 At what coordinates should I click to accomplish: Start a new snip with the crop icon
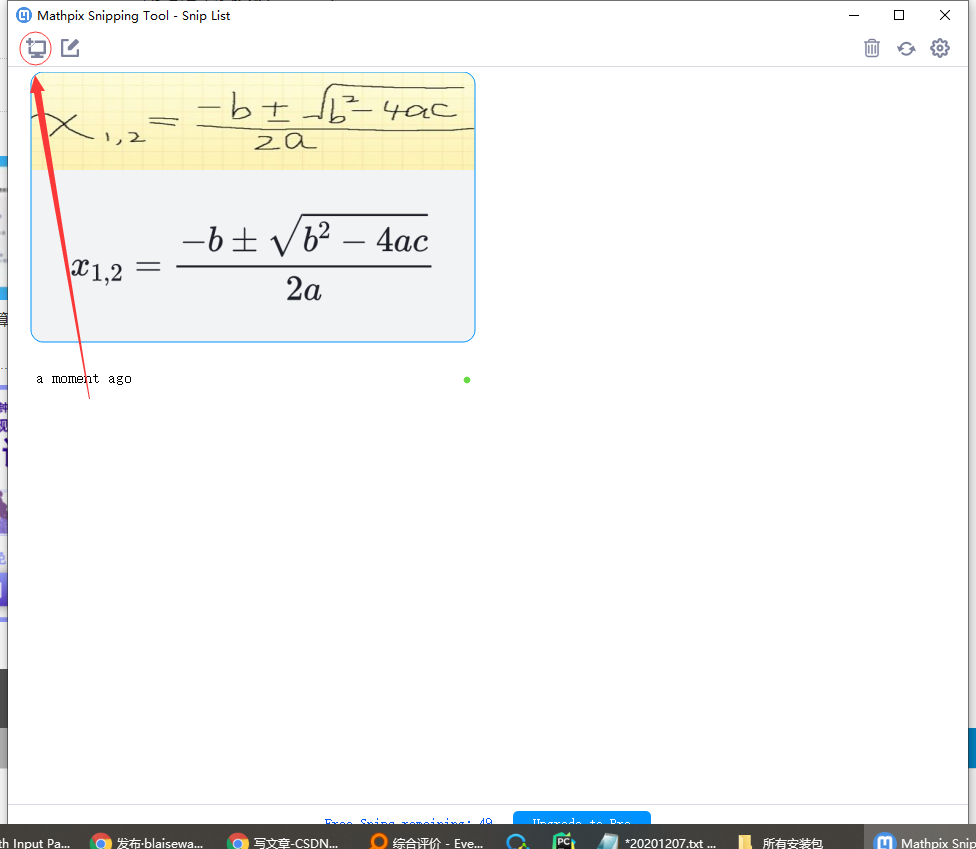click(x=35, y=47)
